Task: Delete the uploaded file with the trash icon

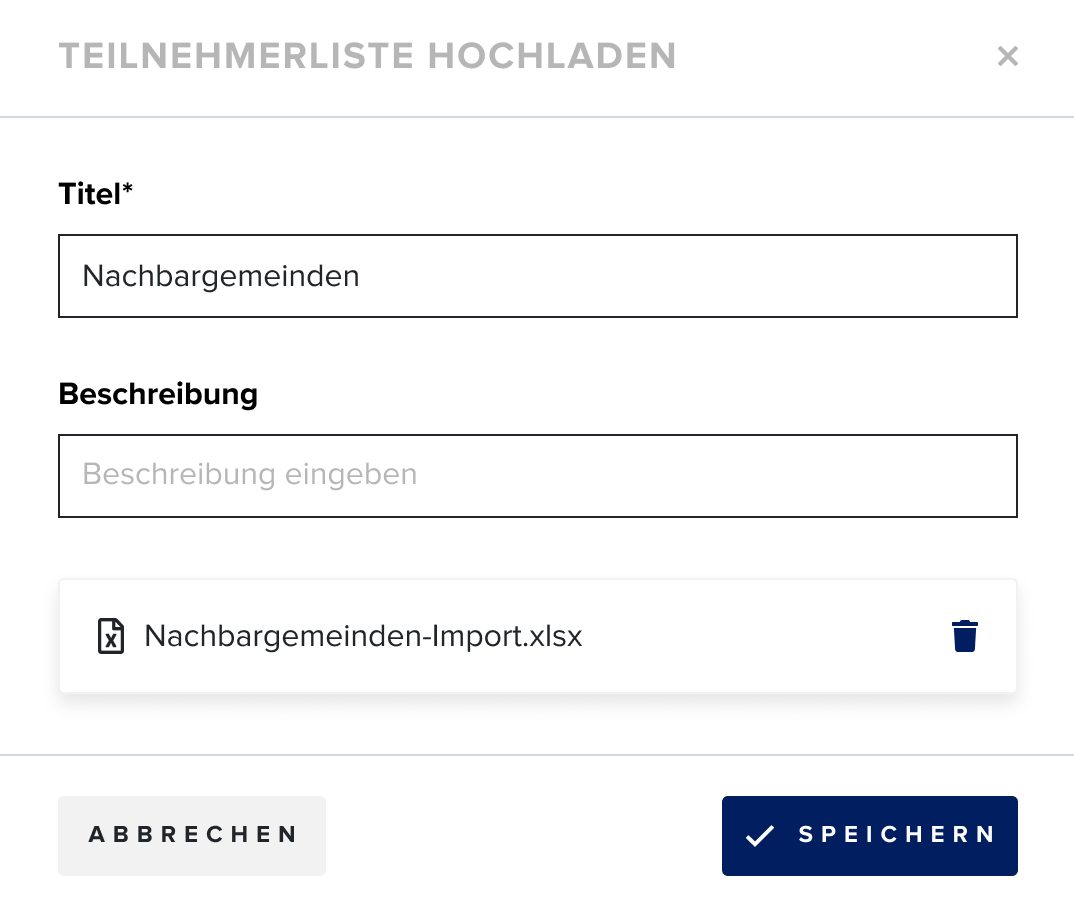Action: click(x=964, y=636)
